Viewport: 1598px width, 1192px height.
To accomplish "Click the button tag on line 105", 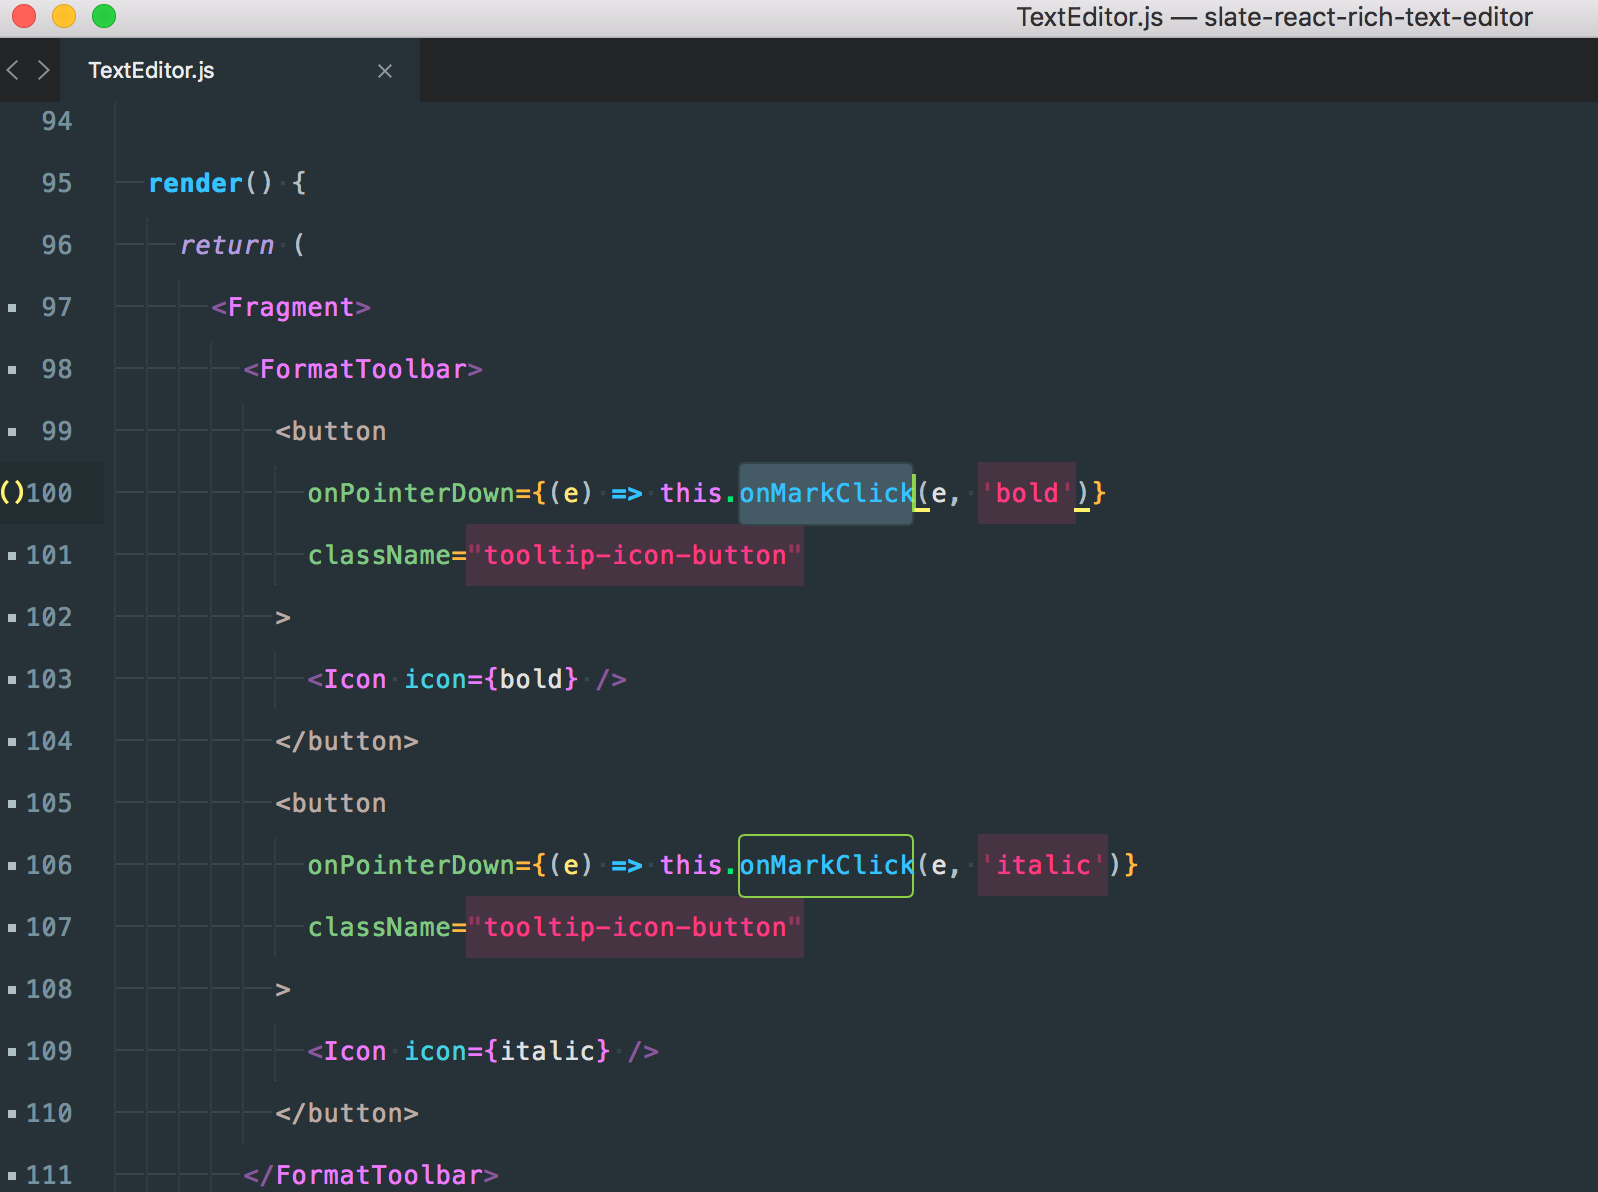I will [x=331, y=803].
